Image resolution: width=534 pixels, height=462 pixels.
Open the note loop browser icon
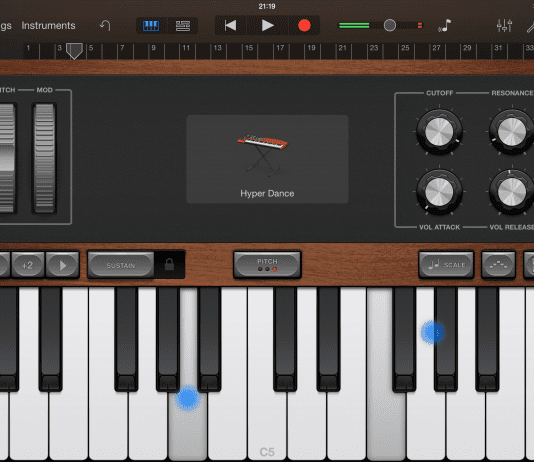[x=444, y=26]
